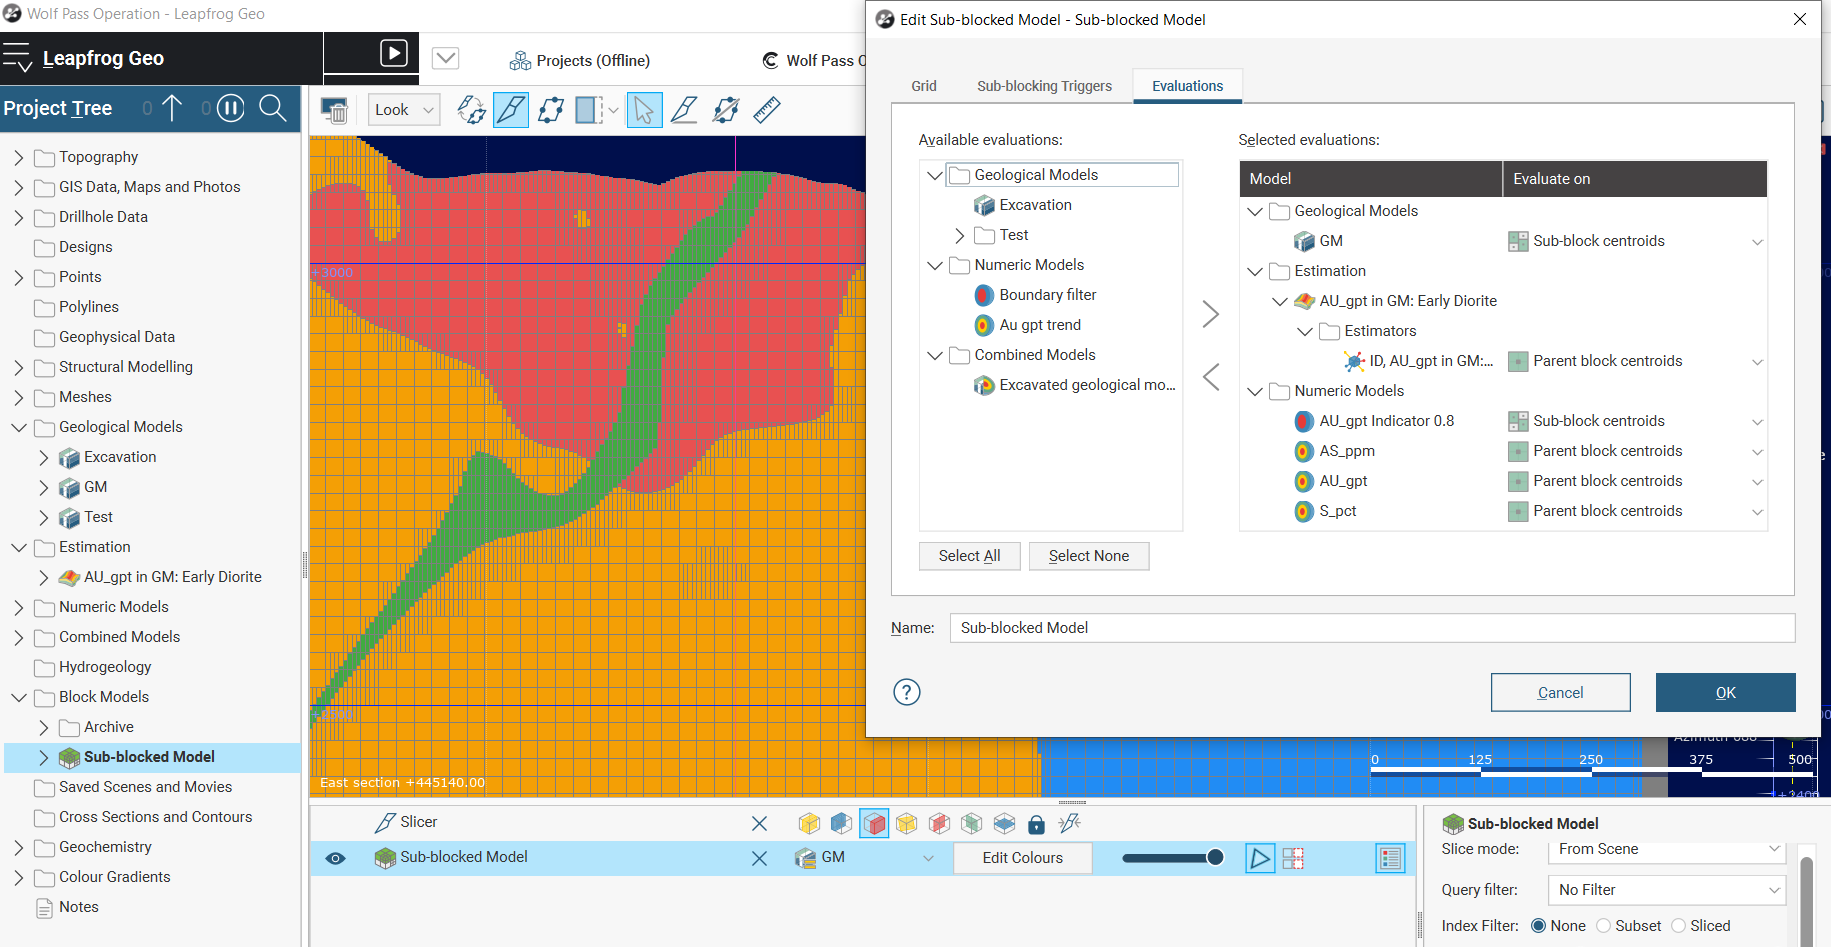Click the Cancel button
1831x947 pixels.
point(1560,692)
